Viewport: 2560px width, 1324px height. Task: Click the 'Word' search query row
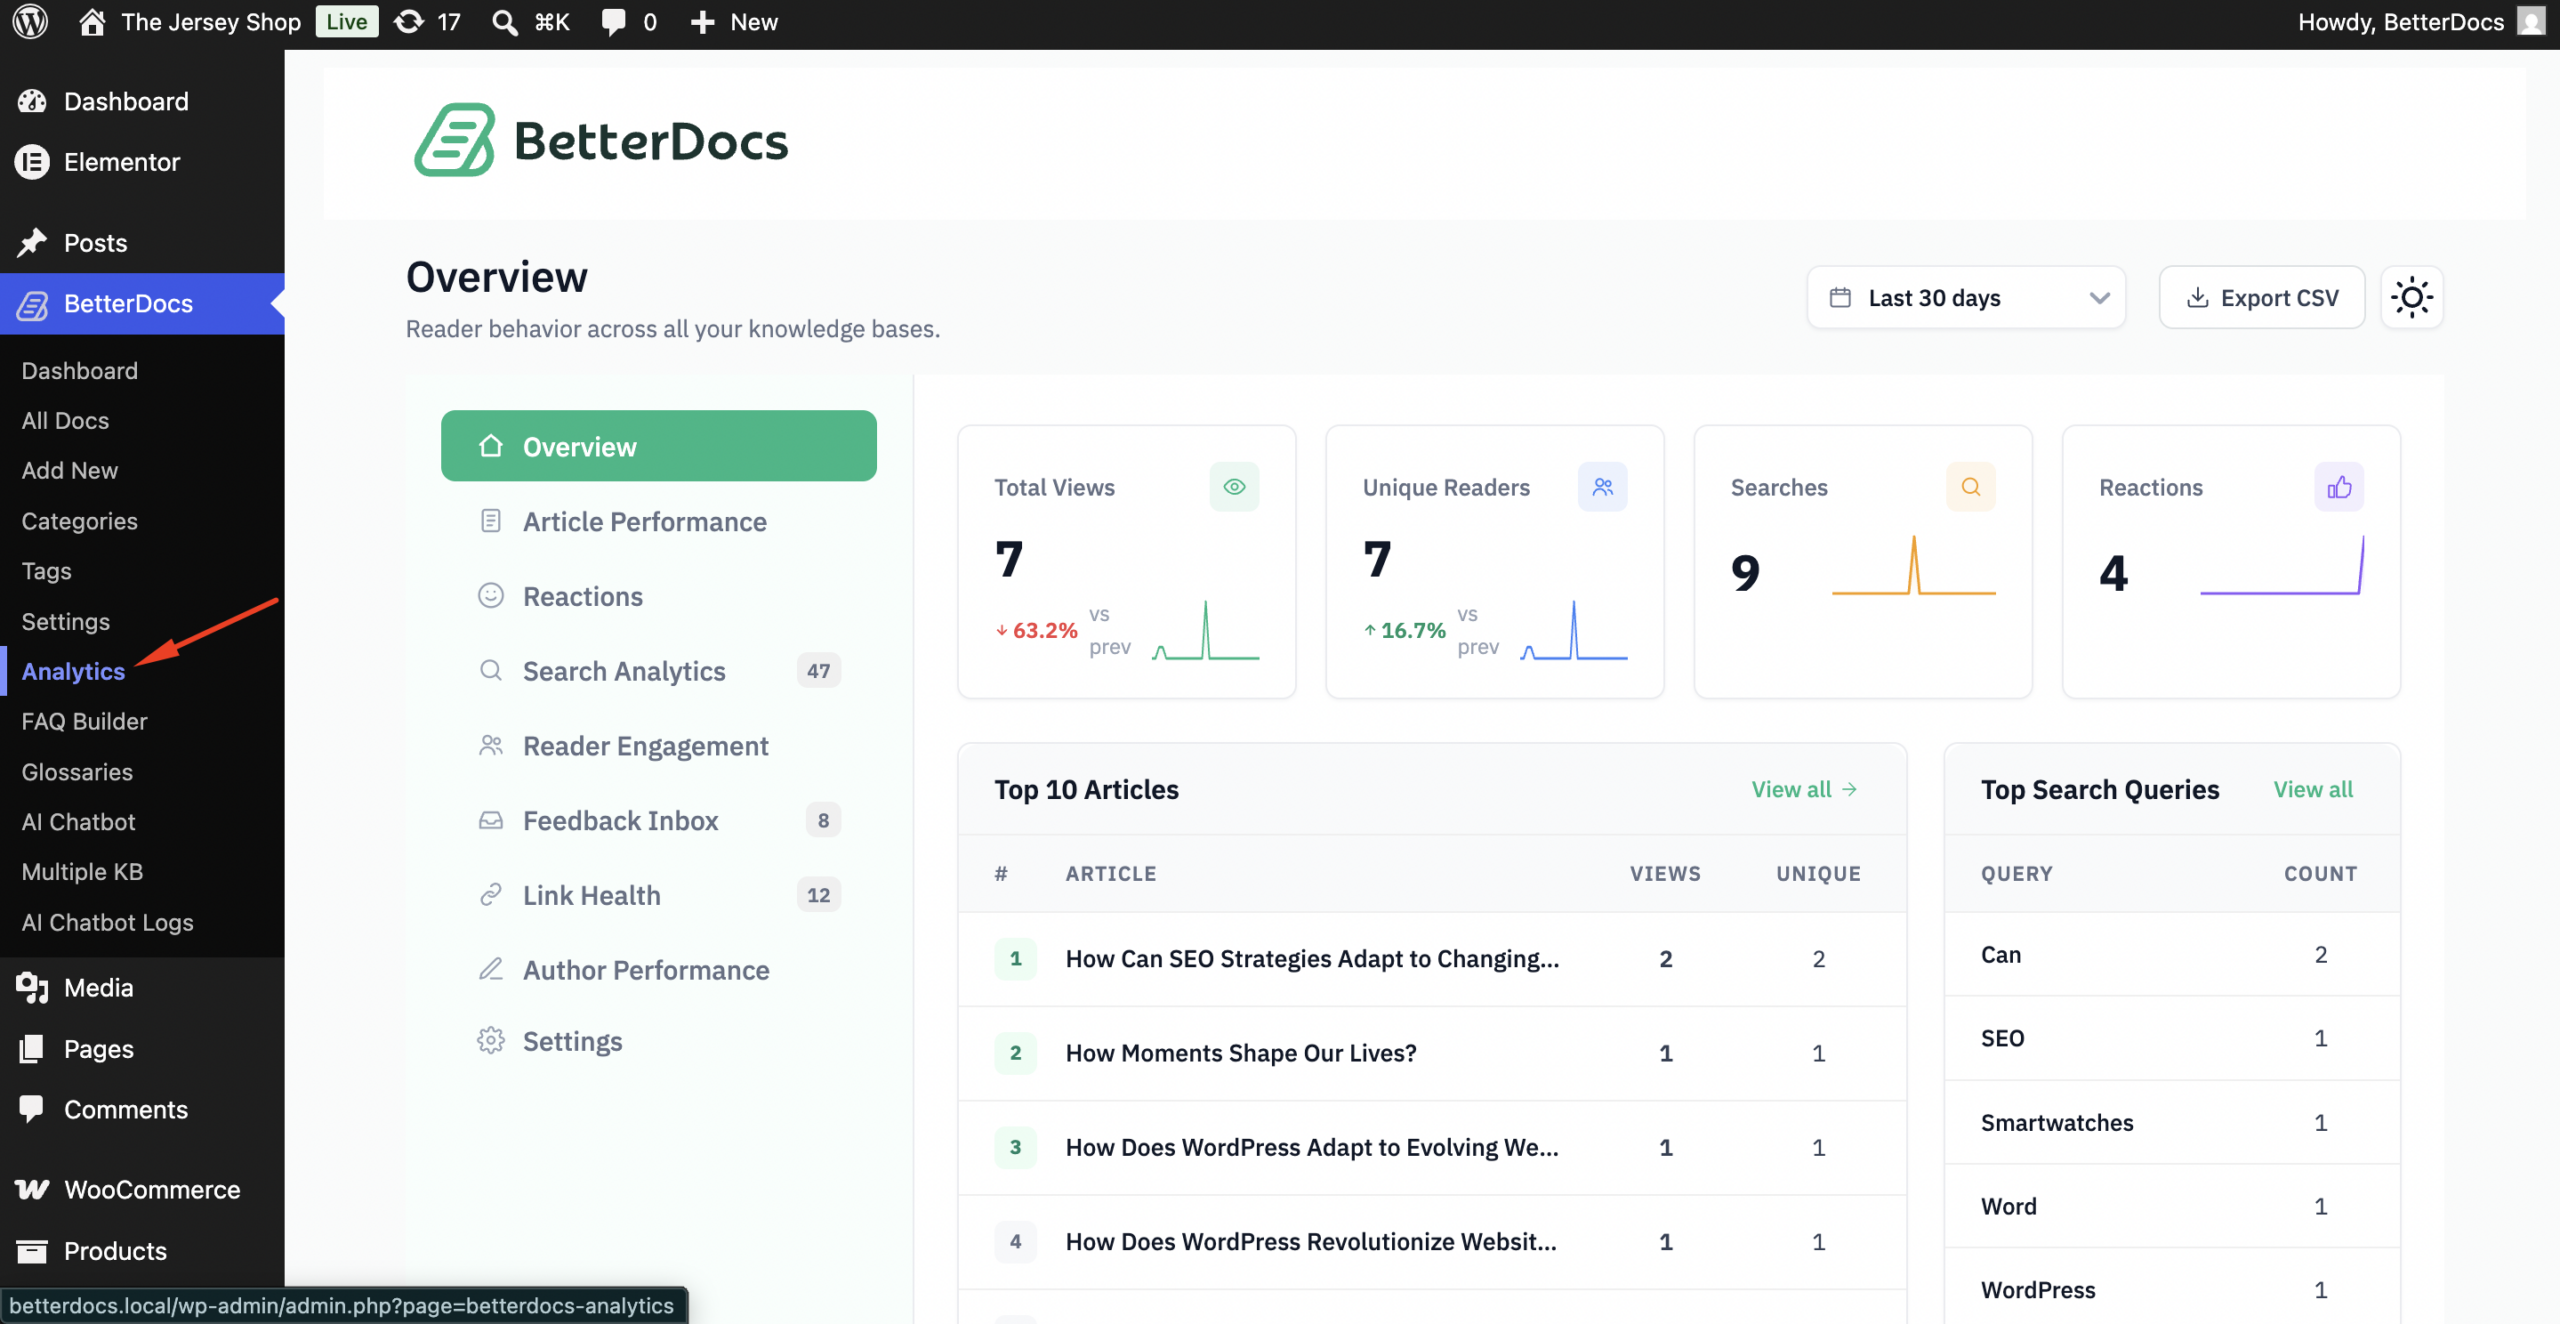click(2172, 1206)
